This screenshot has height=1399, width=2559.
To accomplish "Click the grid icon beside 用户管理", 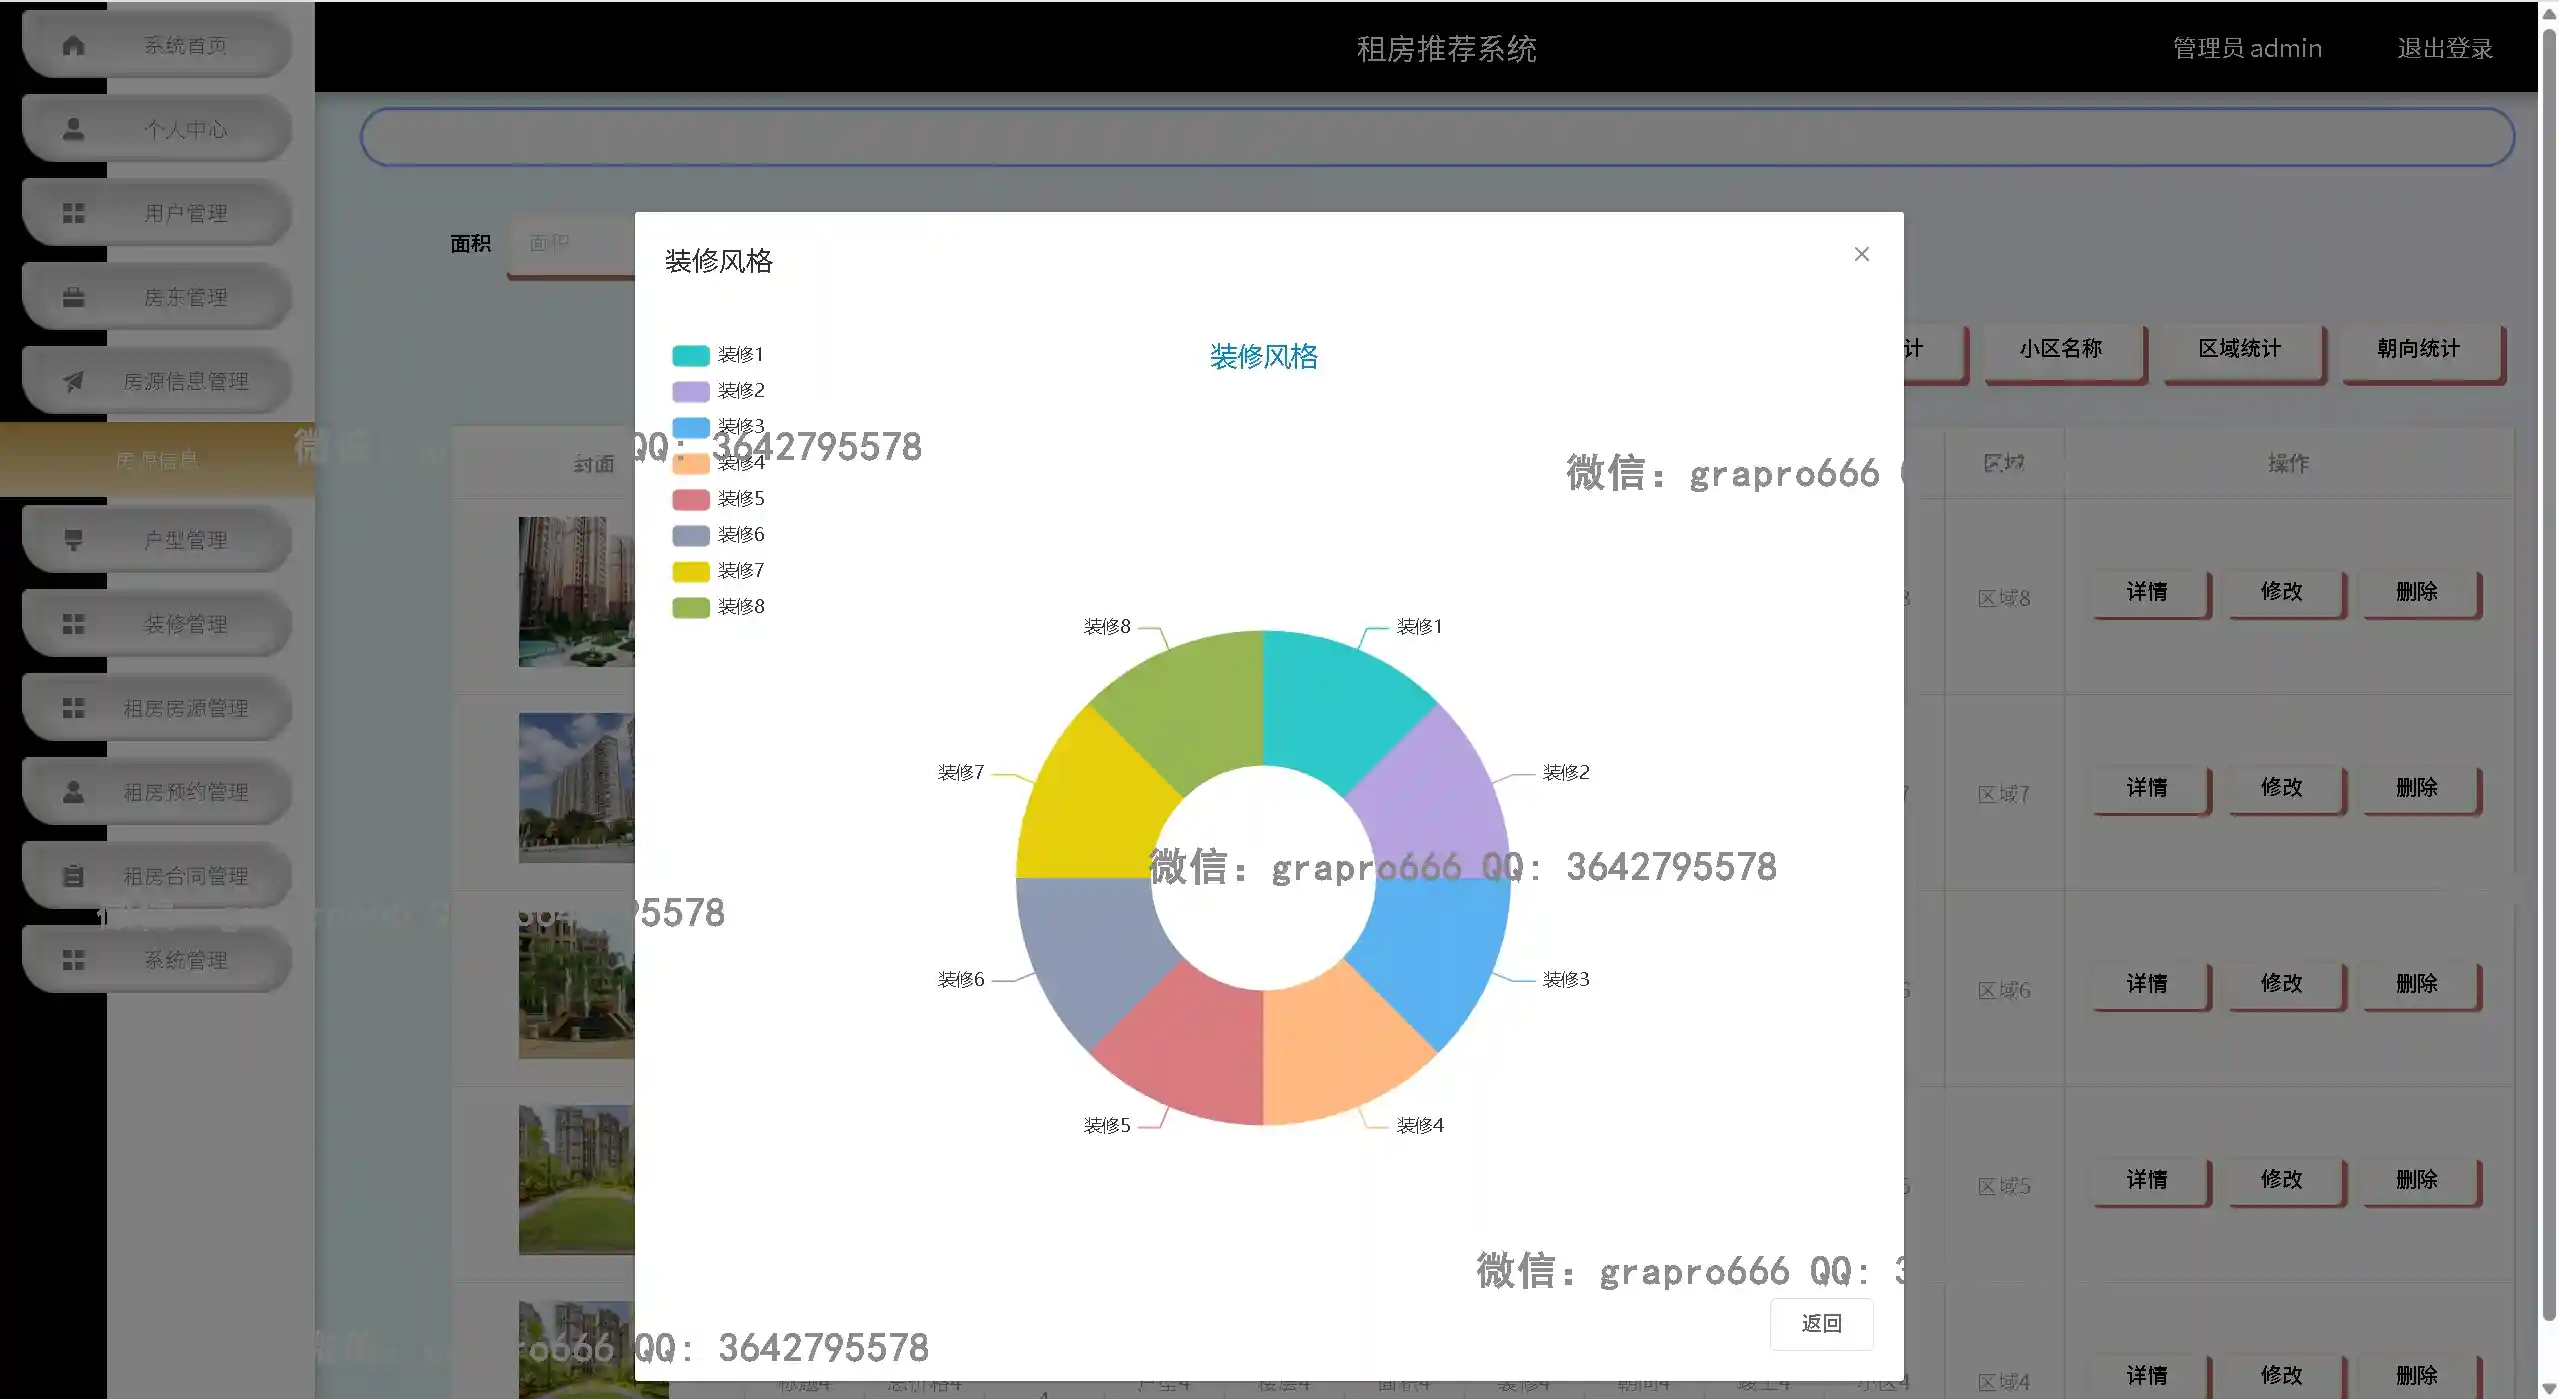I will (73, 213).
